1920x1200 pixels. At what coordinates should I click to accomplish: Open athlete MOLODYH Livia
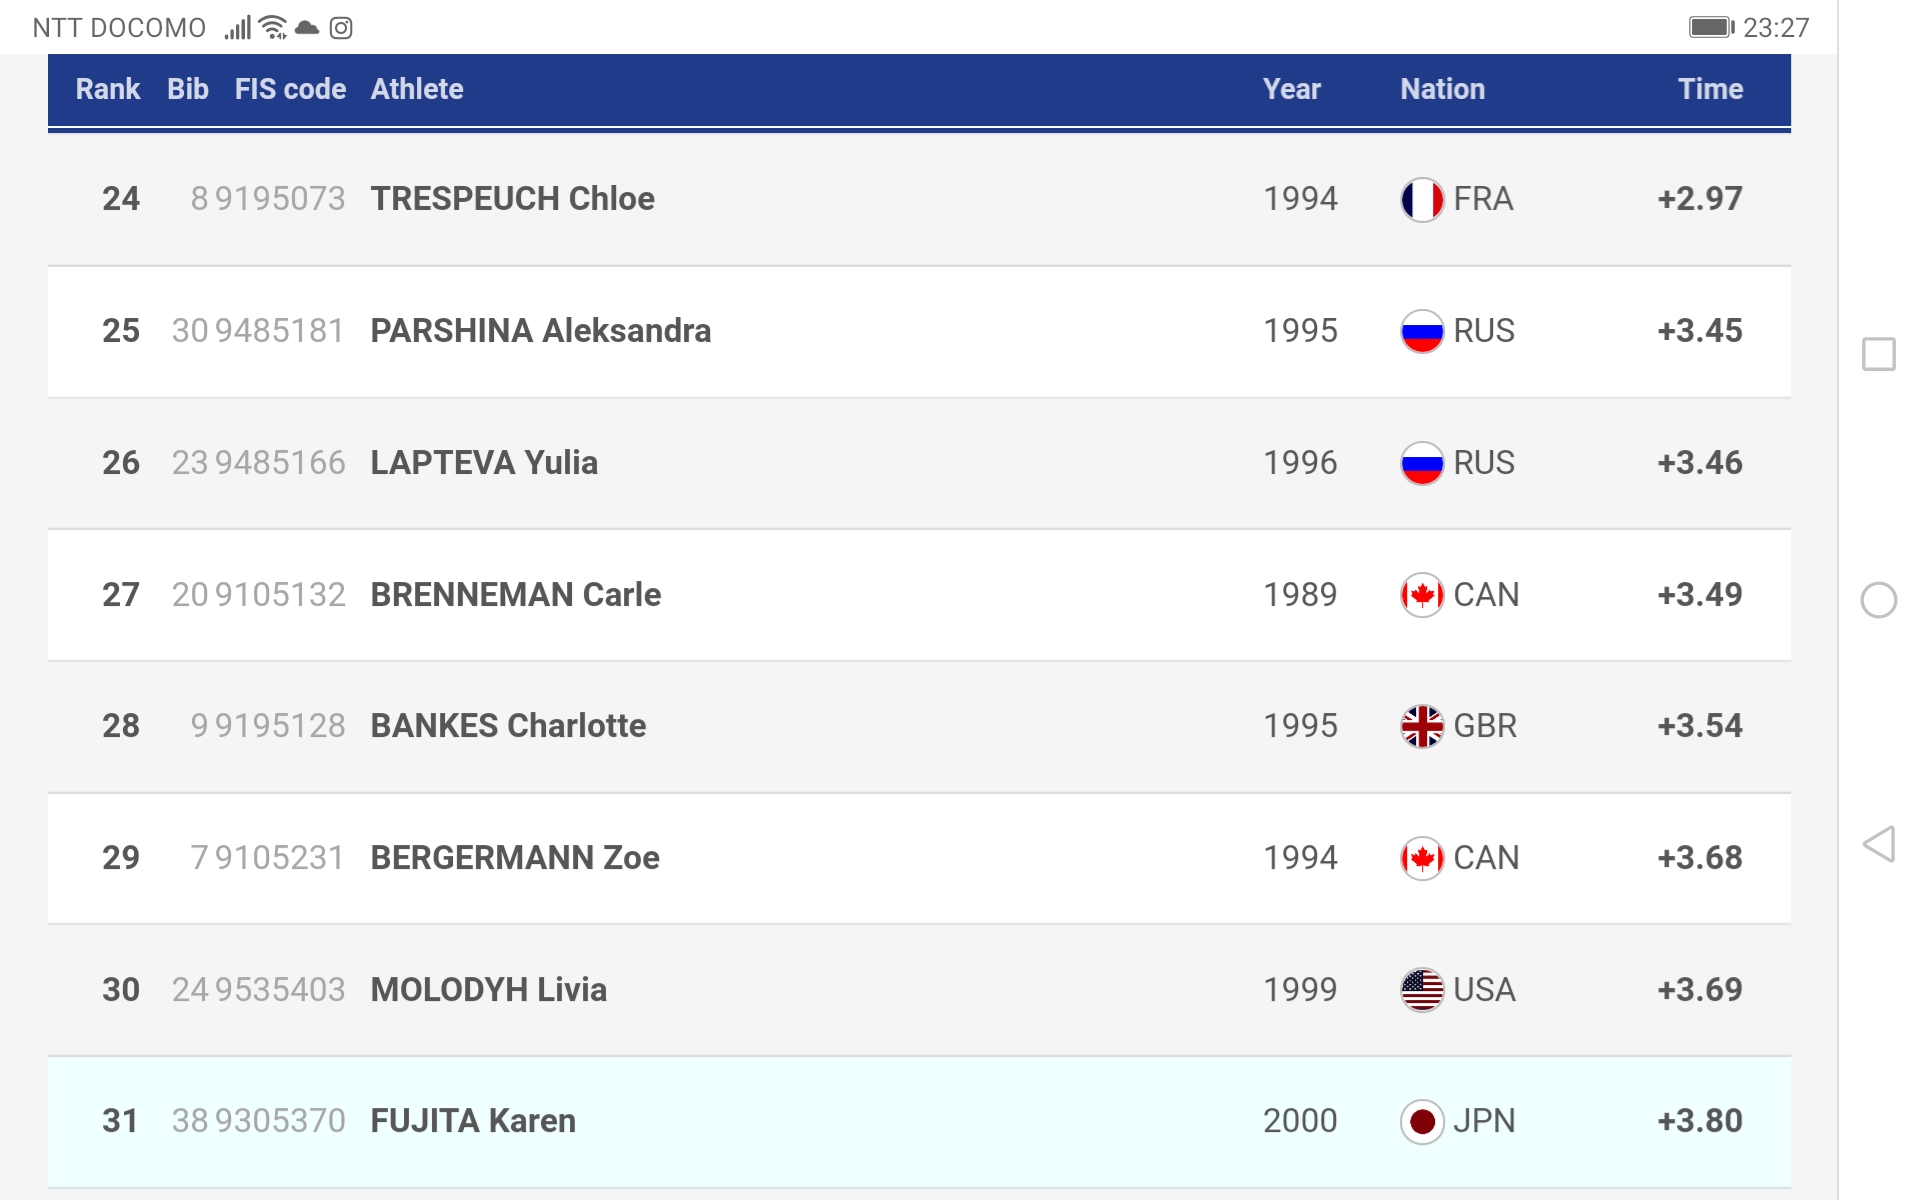[488, 990]
